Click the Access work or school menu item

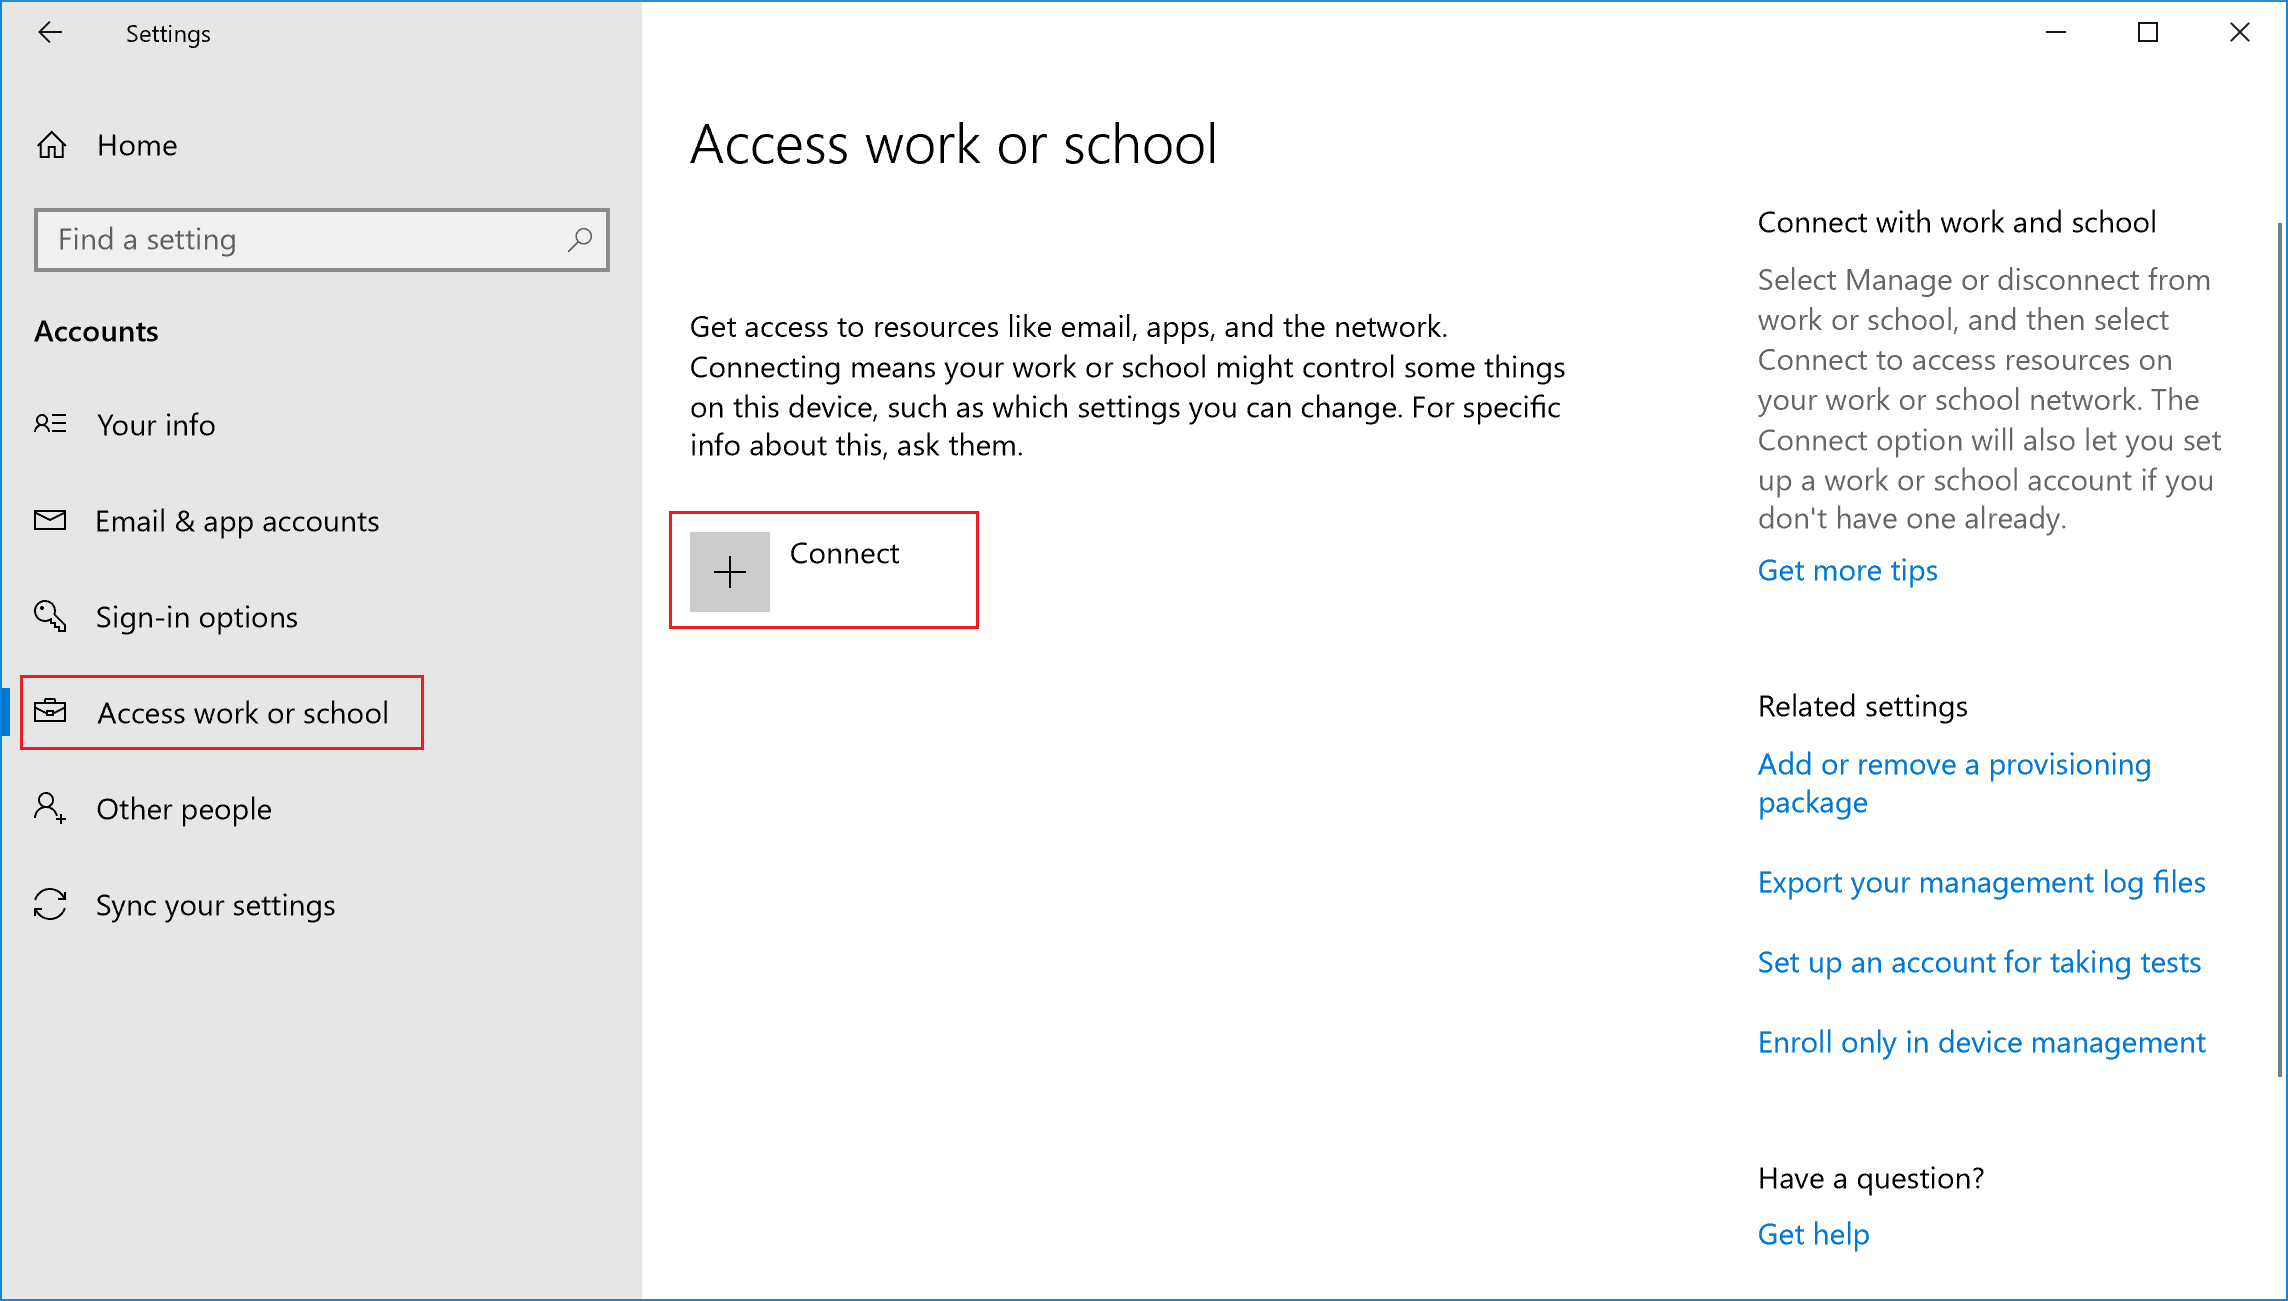point(242,712)
